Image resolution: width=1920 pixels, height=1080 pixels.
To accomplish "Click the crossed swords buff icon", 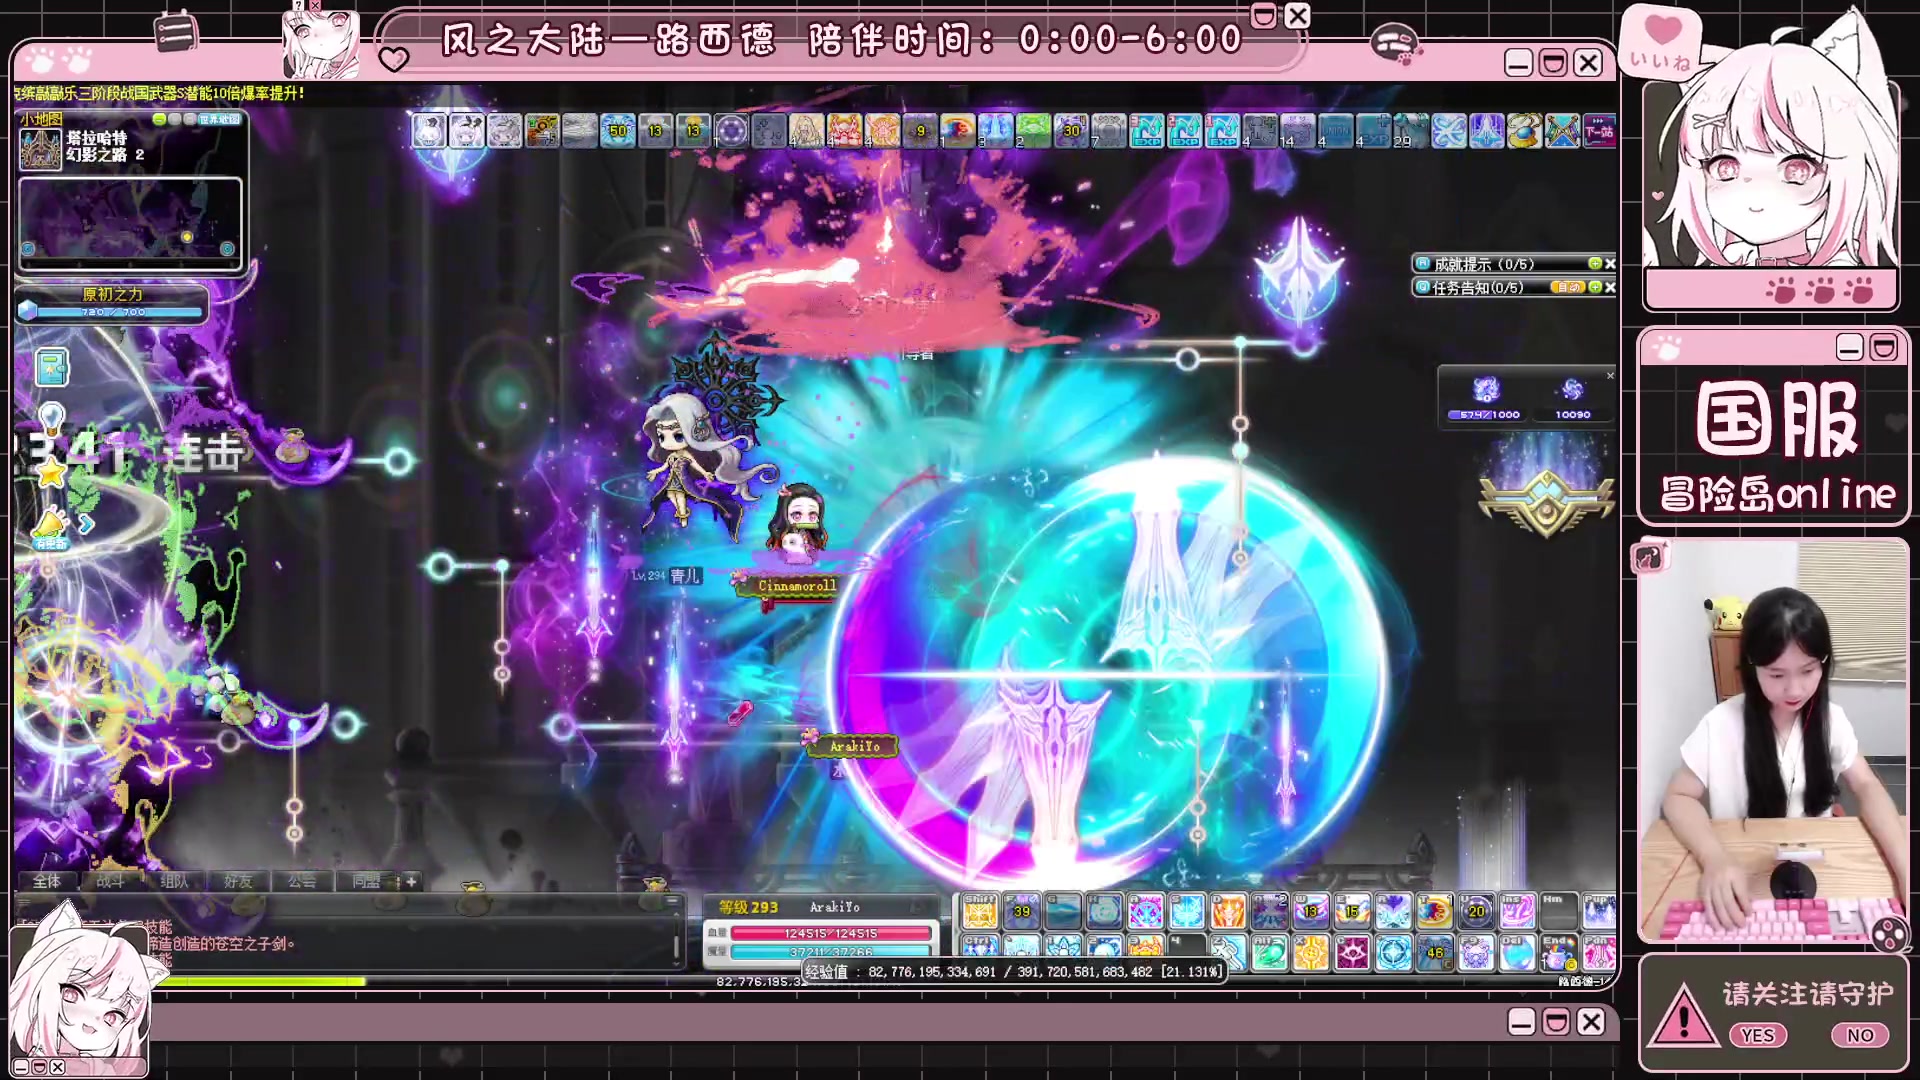I will [1563, 131].
